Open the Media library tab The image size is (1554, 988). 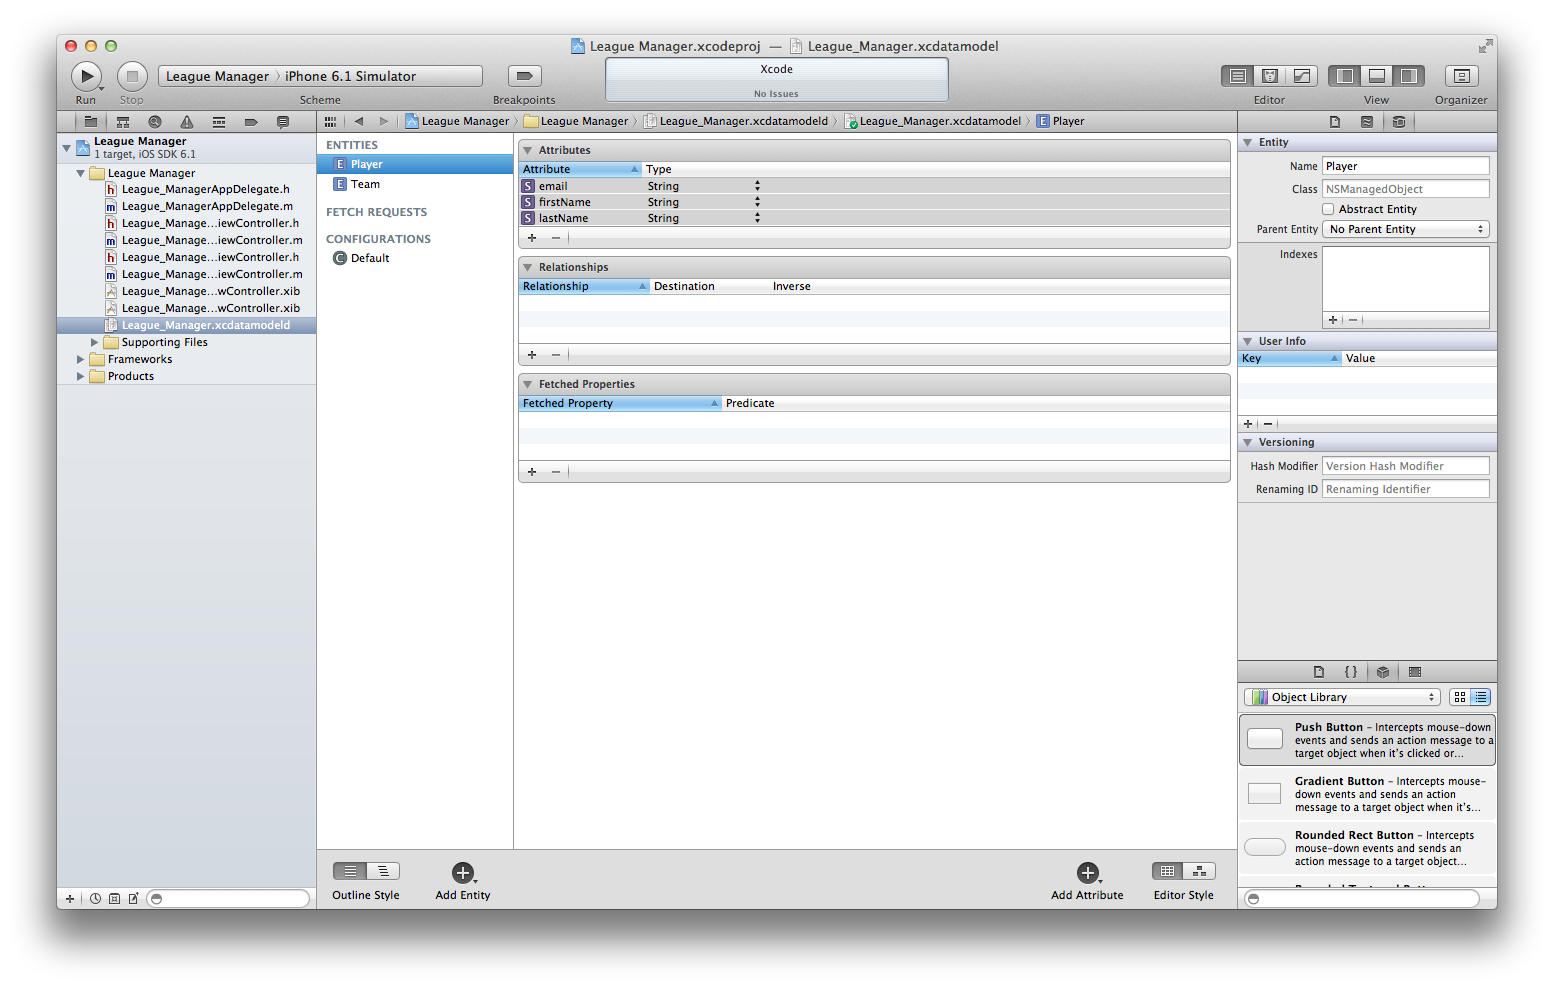(1415, 672)
